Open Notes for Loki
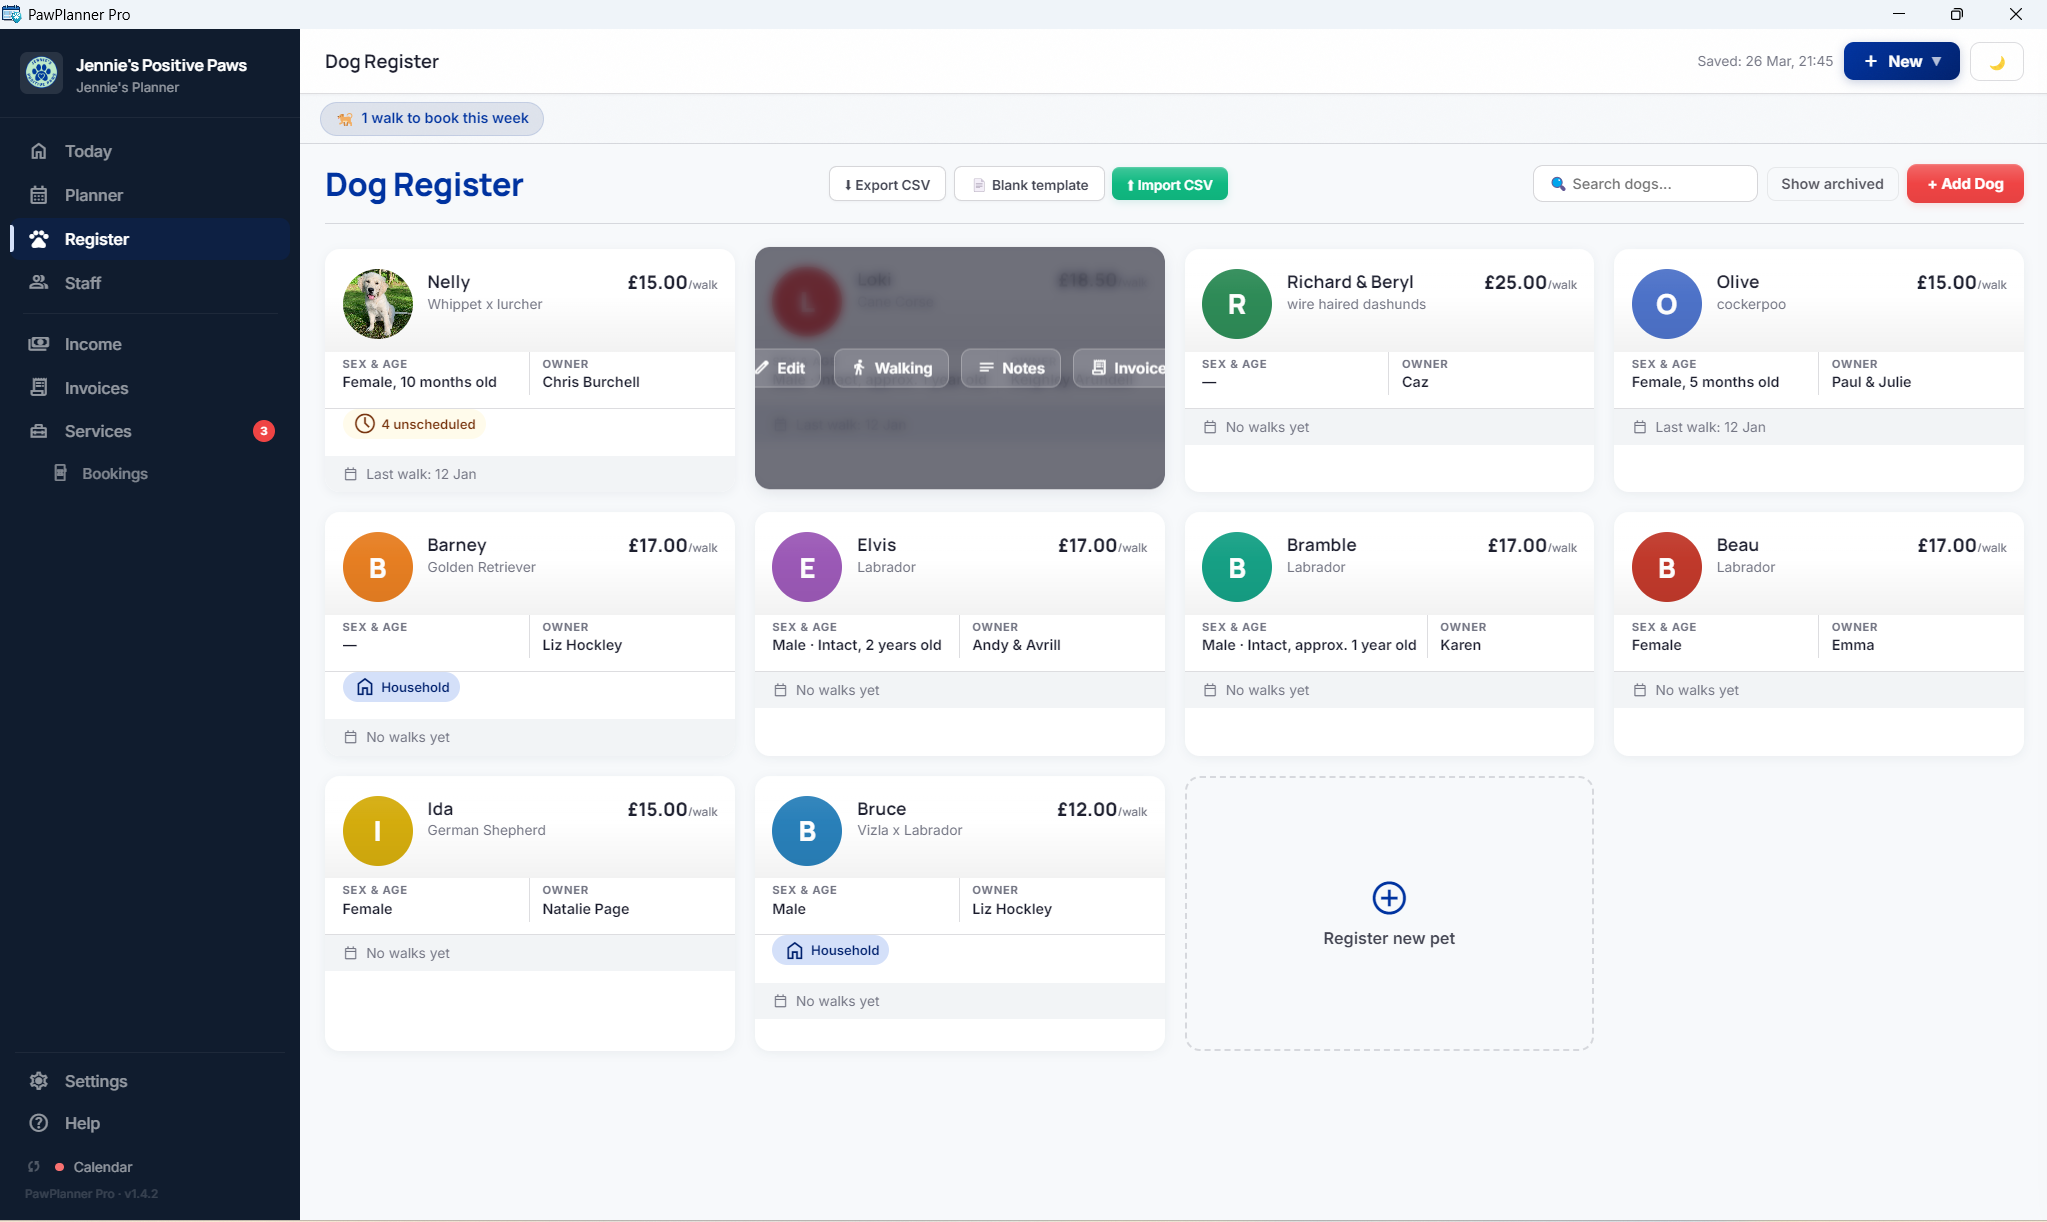The width and height of the screenshot is (2047, 1222). tap(1011, 367)
